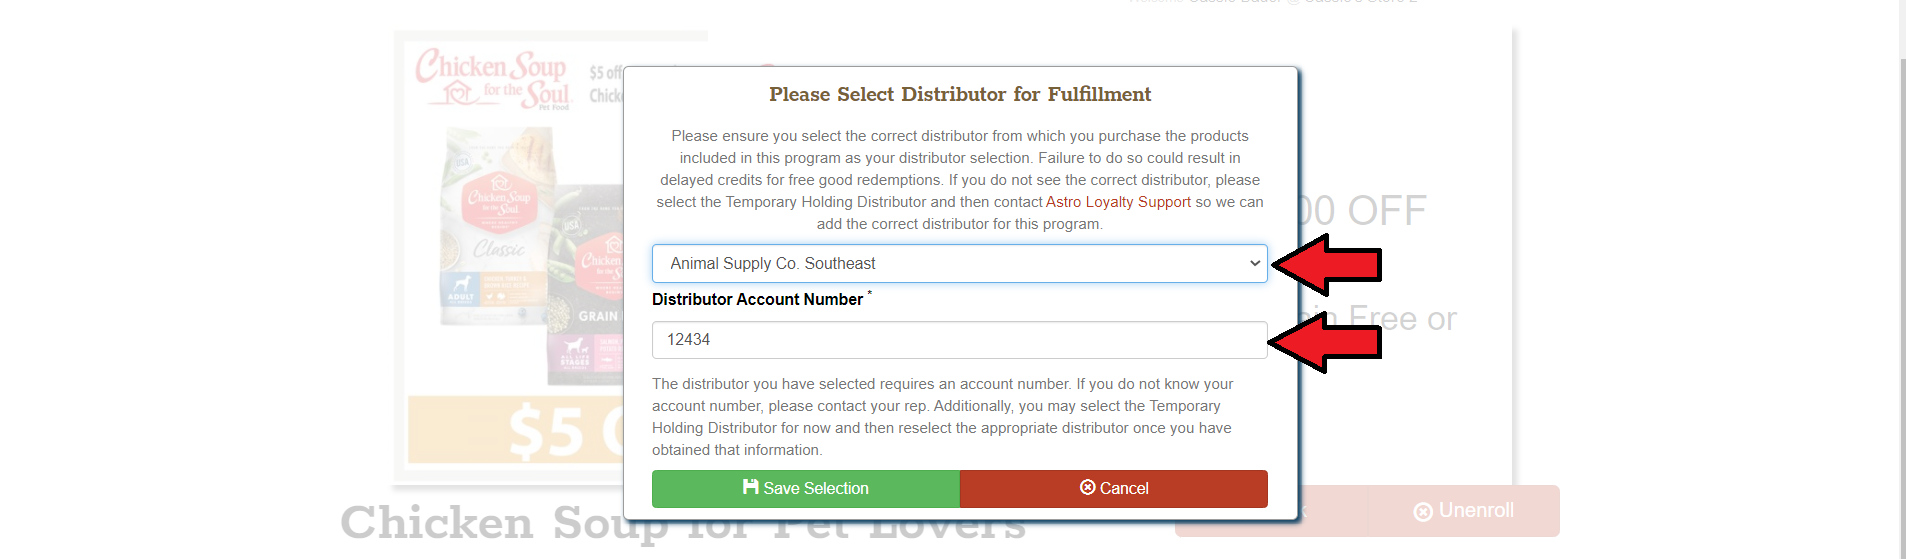Click the Distributor Account Number label
The height and width of the screenshot is (559, 1906).
tap(757, 299)
